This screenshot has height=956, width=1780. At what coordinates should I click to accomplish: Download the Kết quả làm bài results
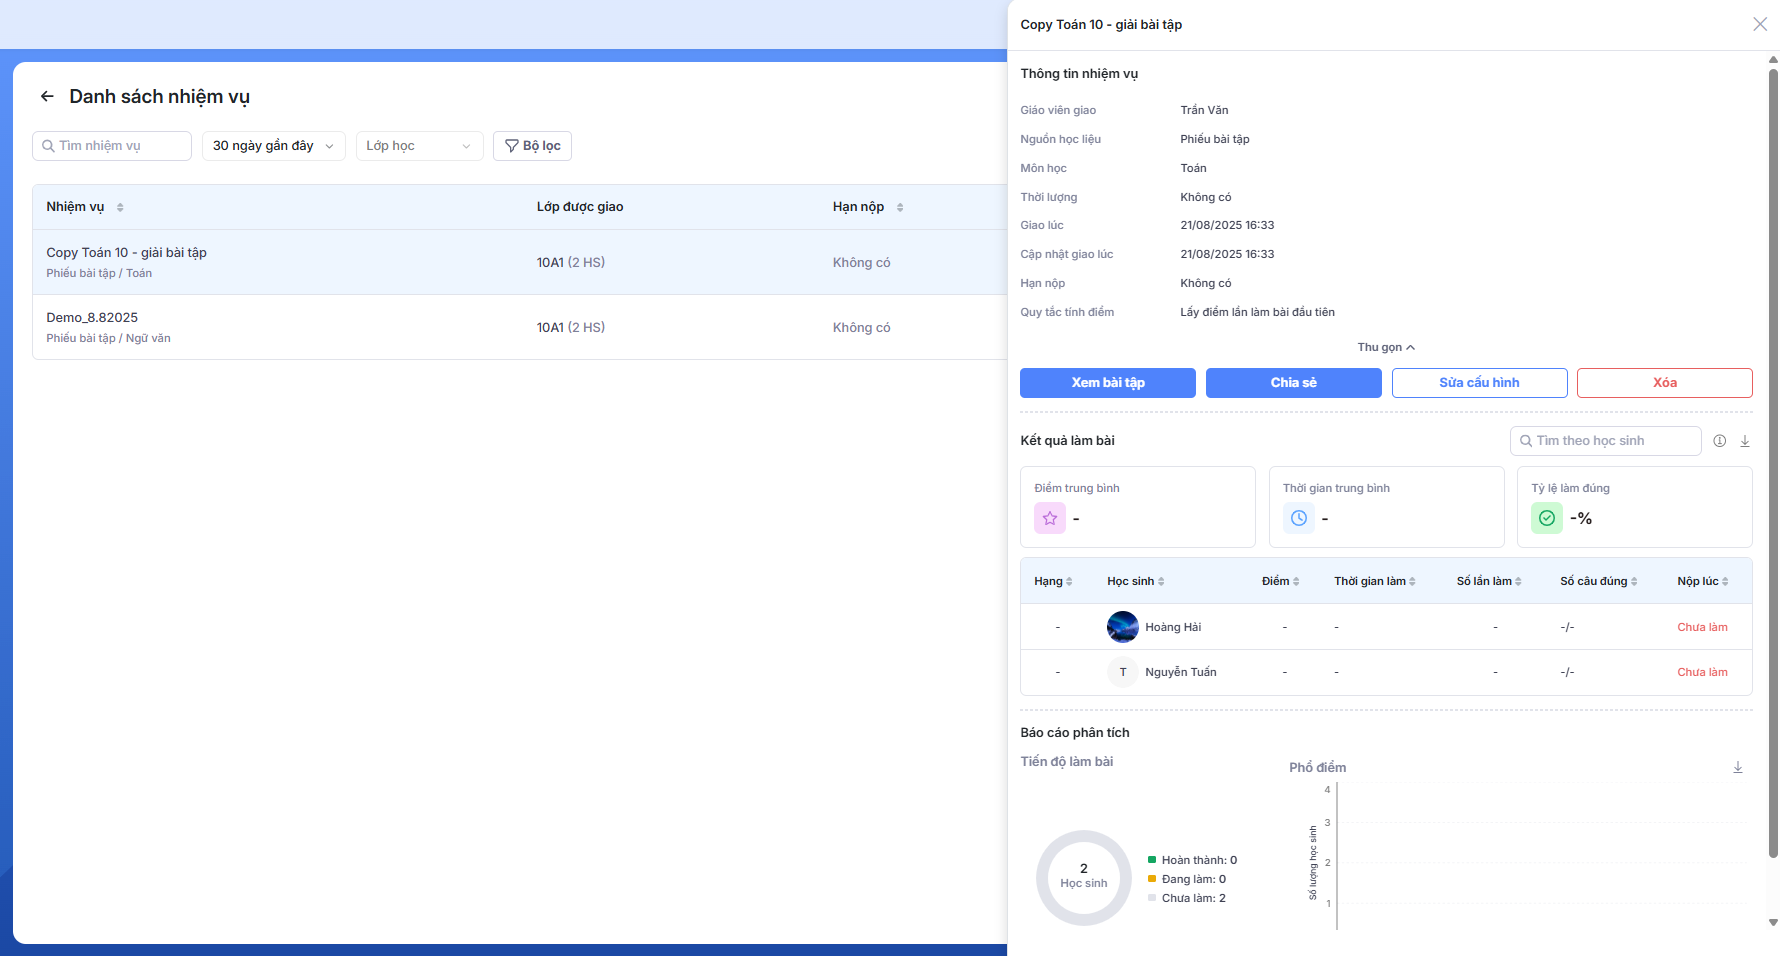[1744, 441]
